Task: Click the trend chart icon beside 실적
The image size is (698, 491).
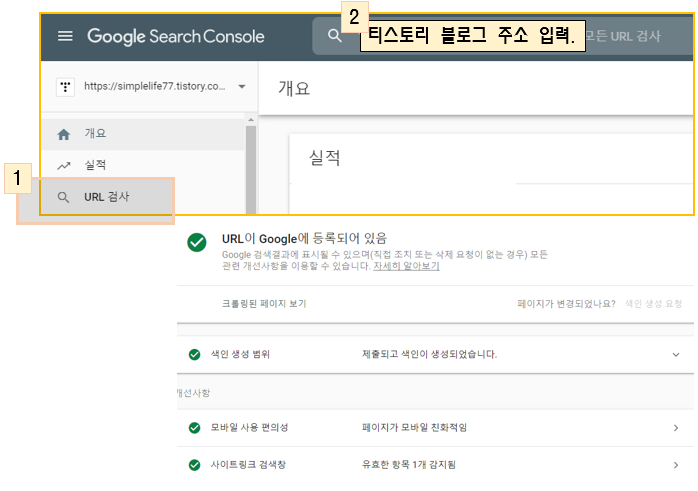Action: pyautogui.click(x=64, y=166)
